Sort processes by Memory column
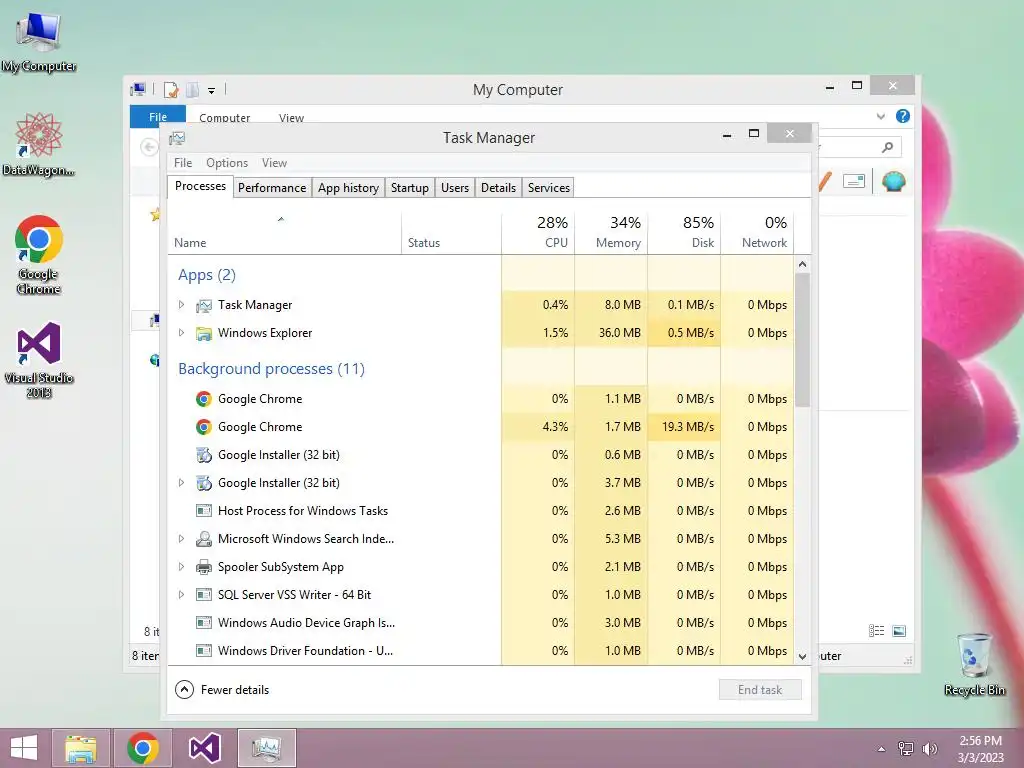The width and height of the screenshot is (1024, 768). point(611,232)
